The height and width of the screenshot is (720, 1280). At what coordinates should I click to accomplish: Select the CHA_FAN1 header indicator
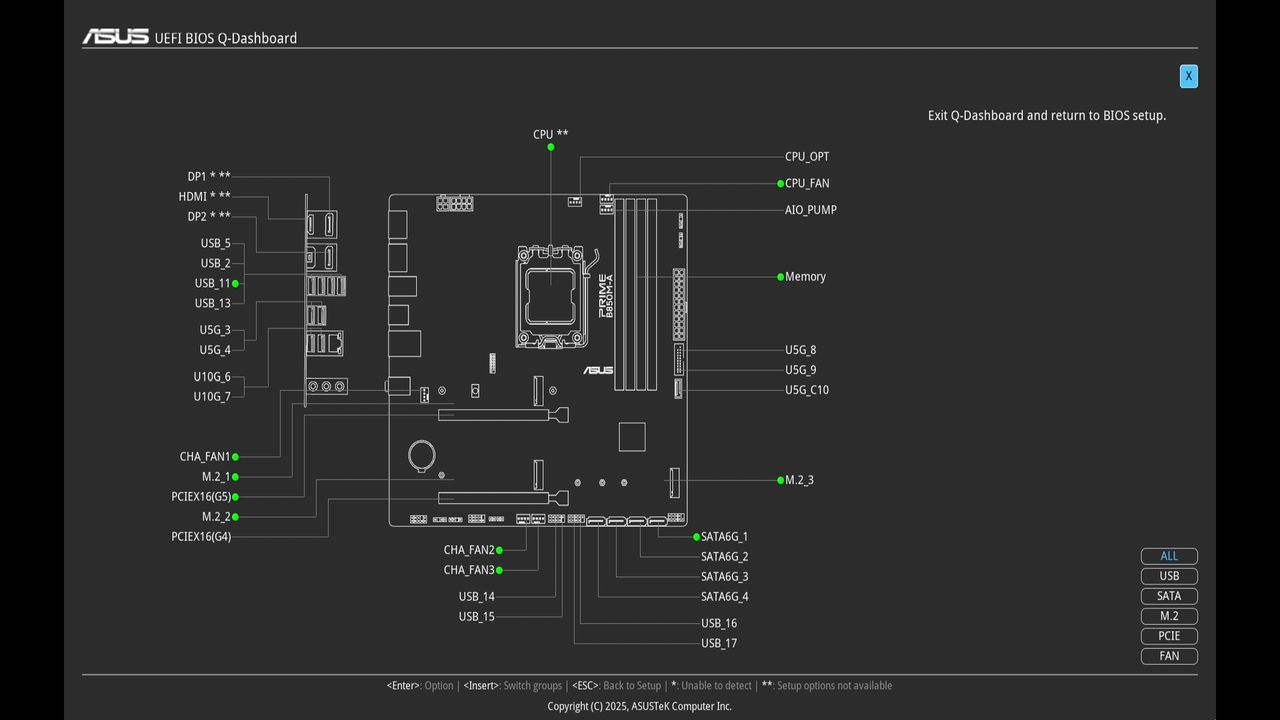point(236,456)
